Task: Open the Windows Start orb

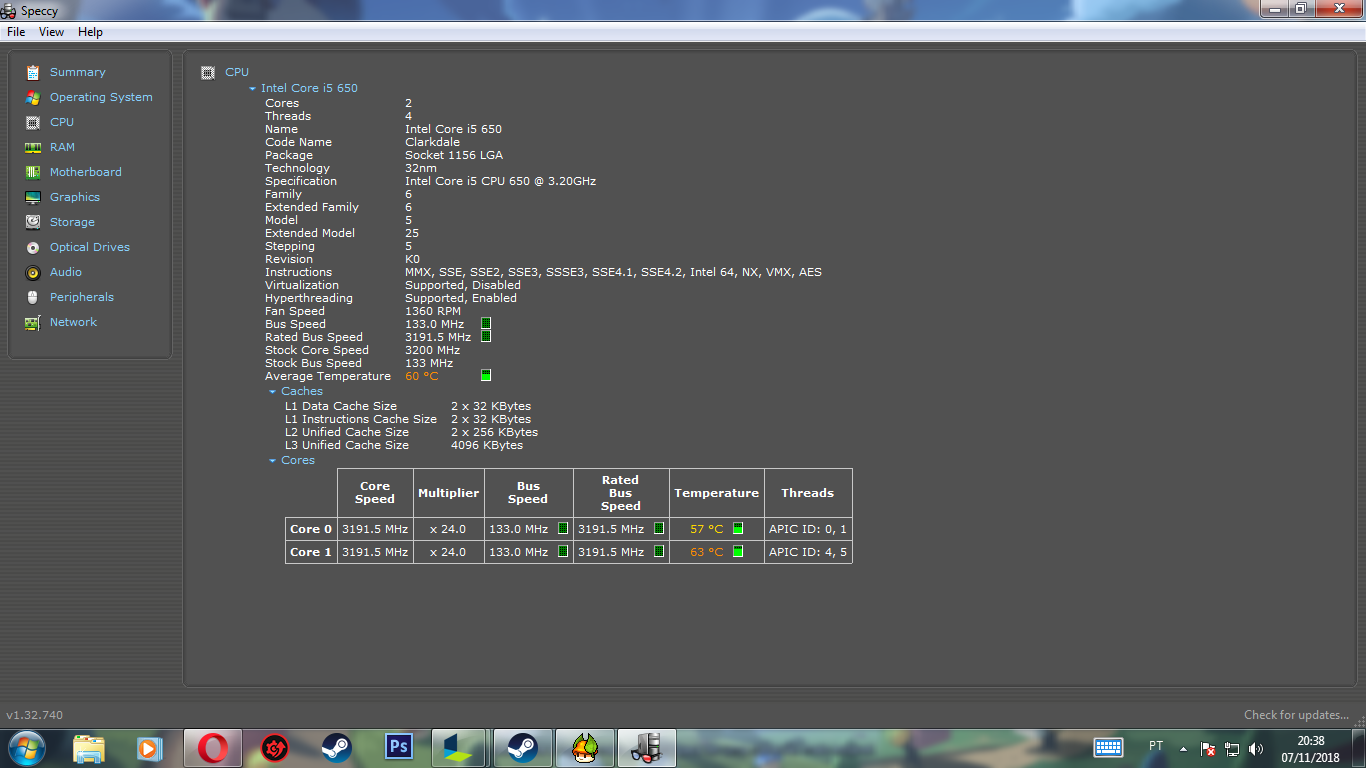Action: coord(27,748)
